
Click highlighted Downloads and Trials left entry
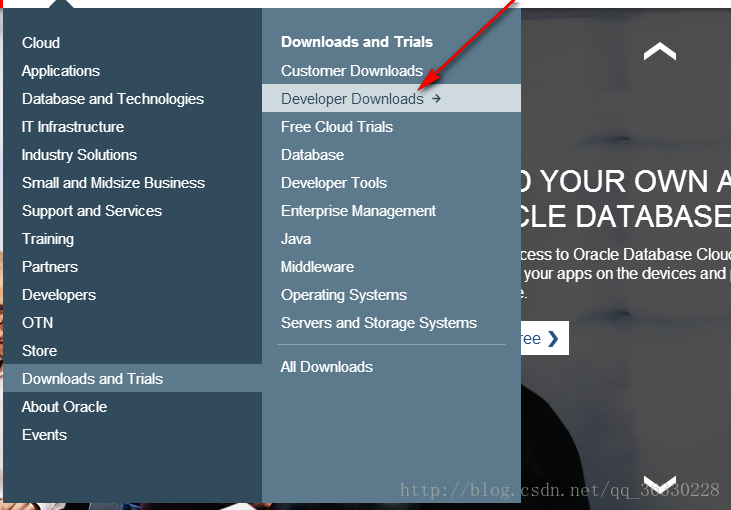(132, 378)
